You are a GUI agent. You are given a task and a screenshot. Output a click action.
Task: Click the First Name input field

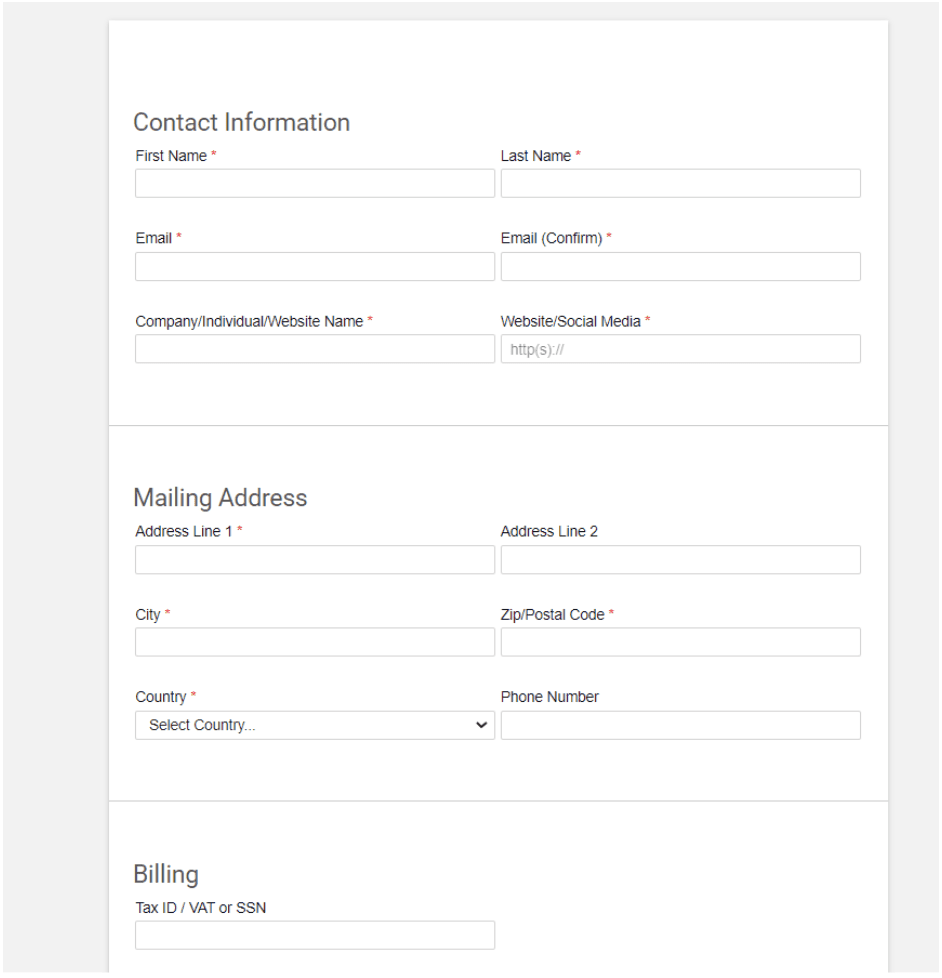pyautogui.click(x=314, y=183)
